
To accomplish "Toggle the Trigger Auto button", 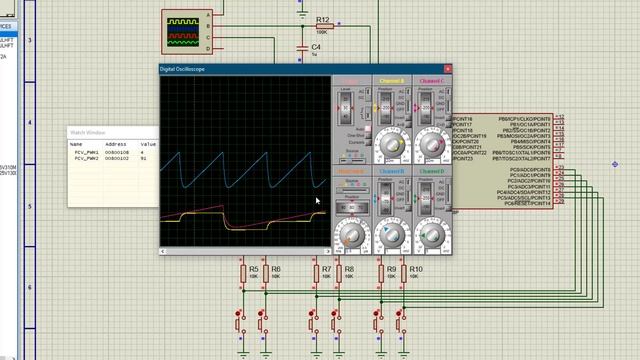I will click(368, 129).
